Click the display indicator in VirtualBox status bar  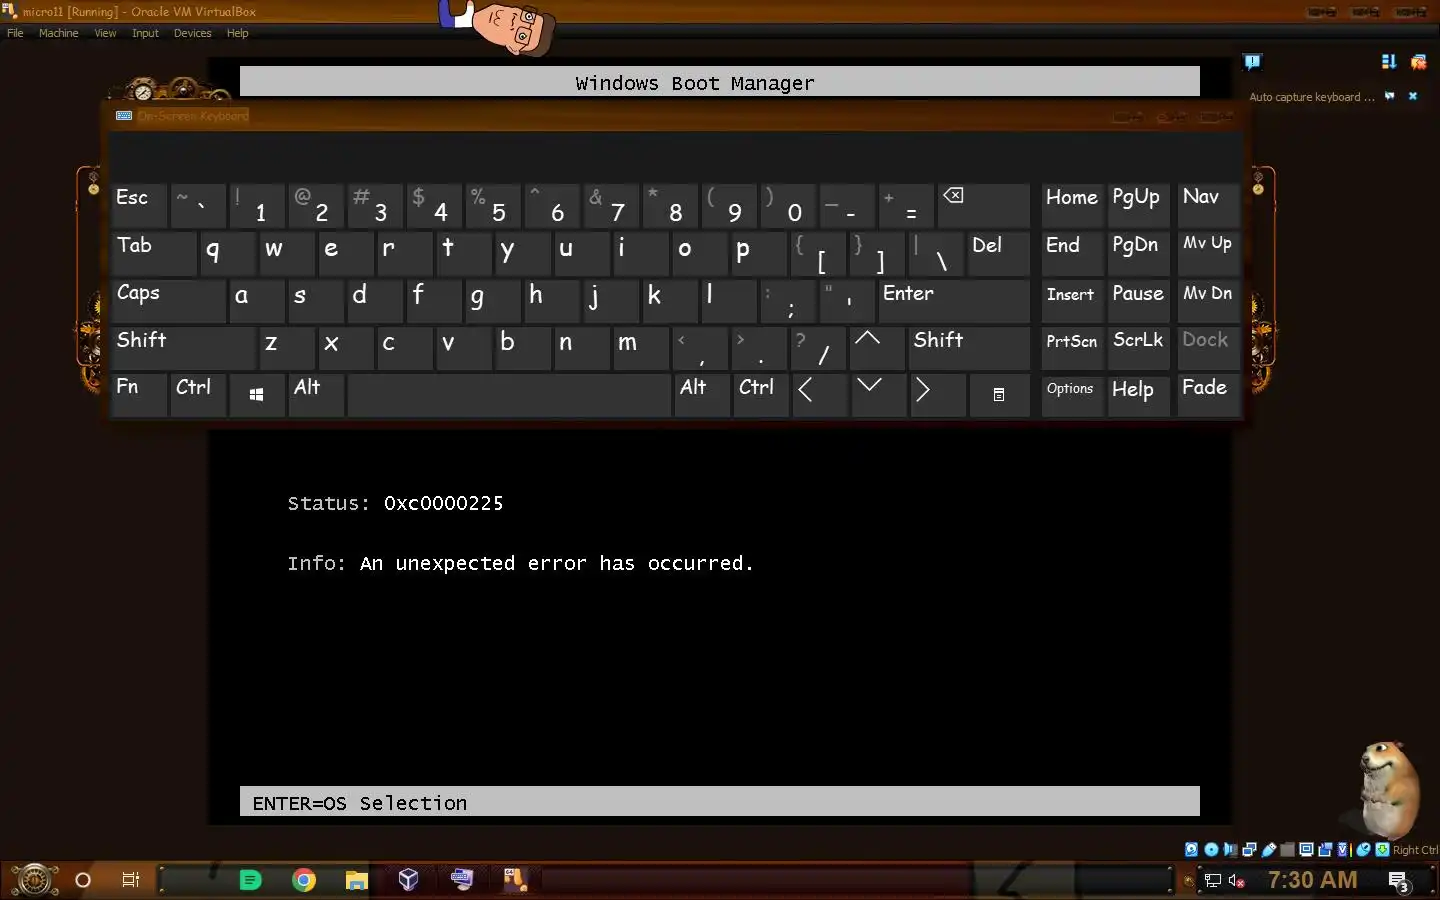pos(1306,850)
